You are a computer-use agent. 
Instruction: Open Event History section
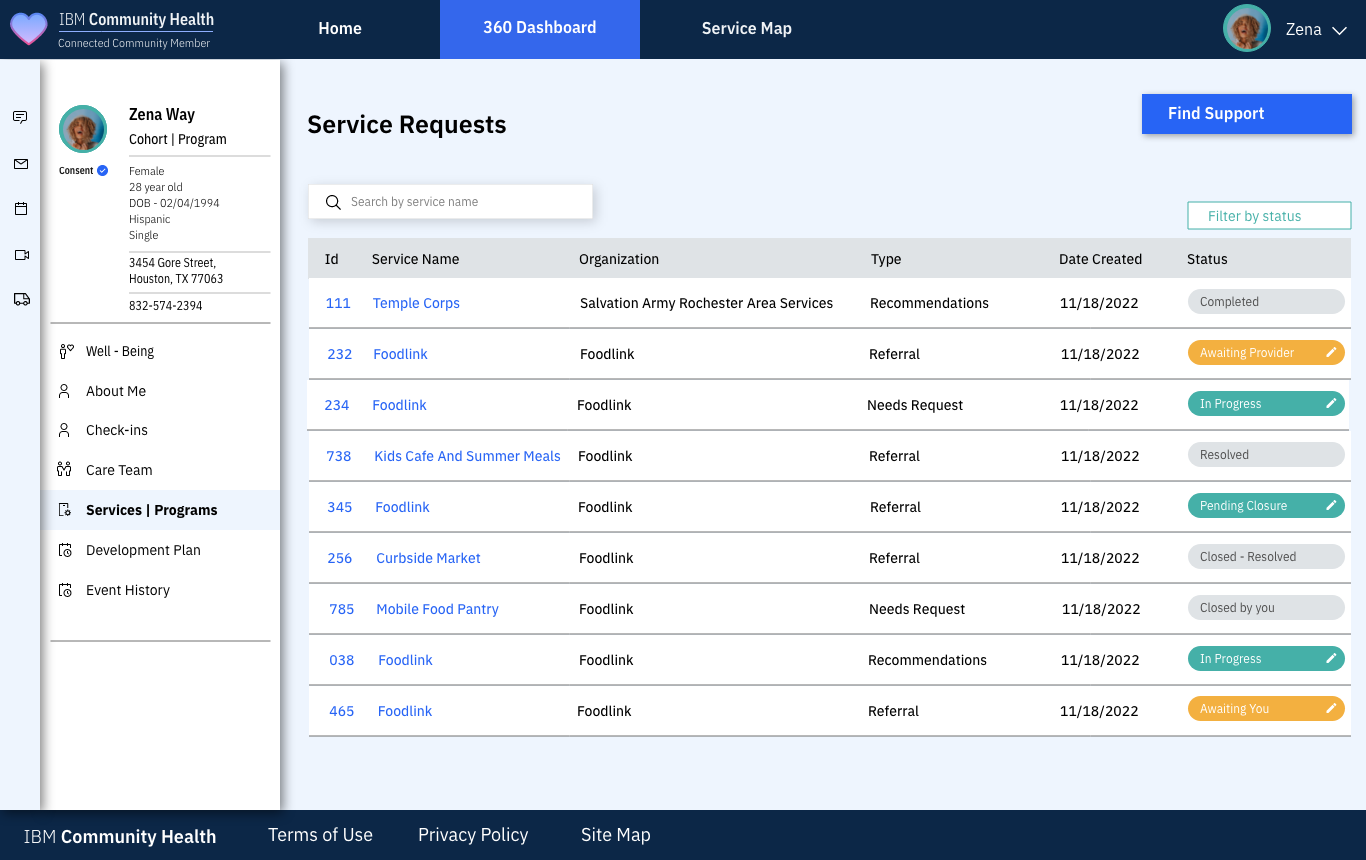pos(128,590)
